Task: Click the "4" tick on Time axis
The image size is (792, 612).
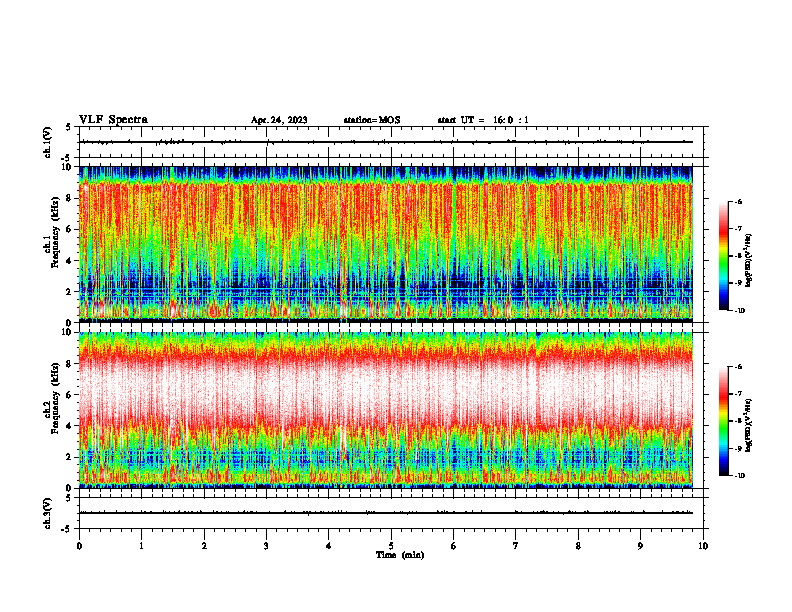Action: click(x=329, y=546)
